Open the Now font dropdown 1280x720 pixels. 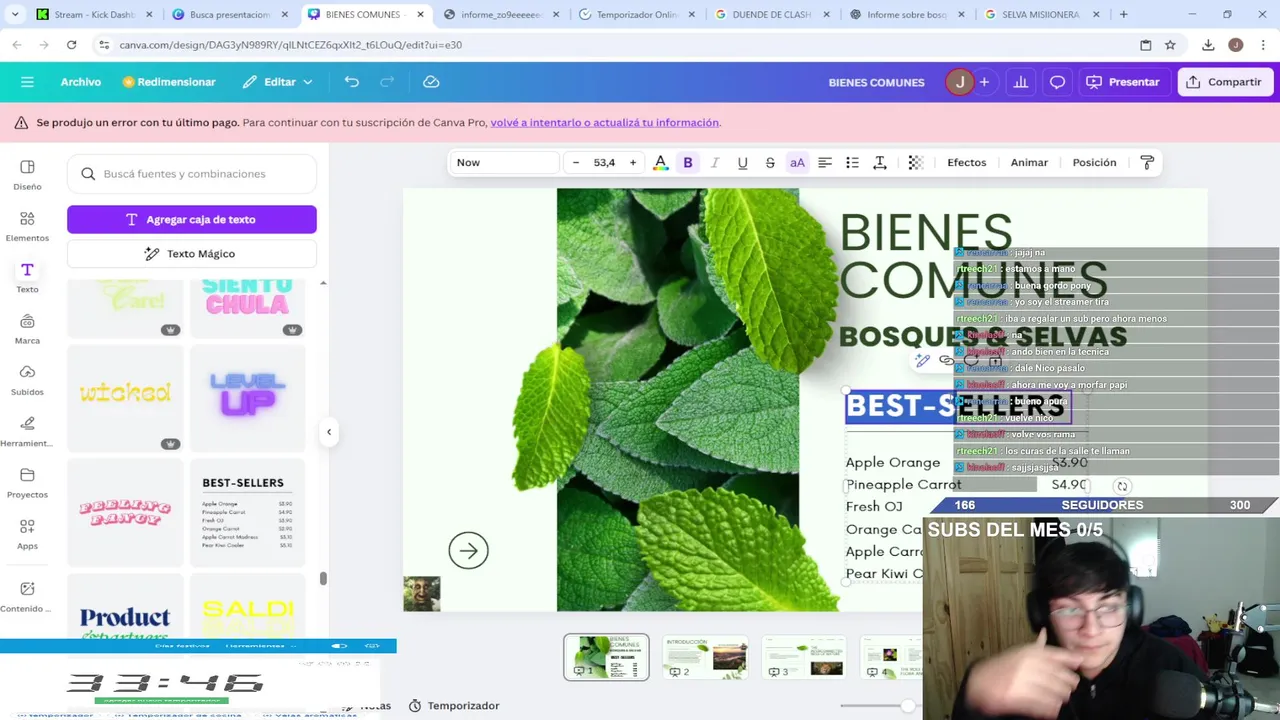(x=504, y=163)
